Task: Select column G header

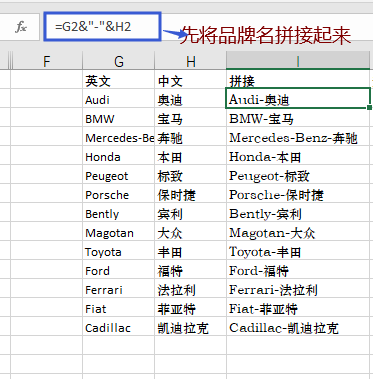Action: [119, 61]
